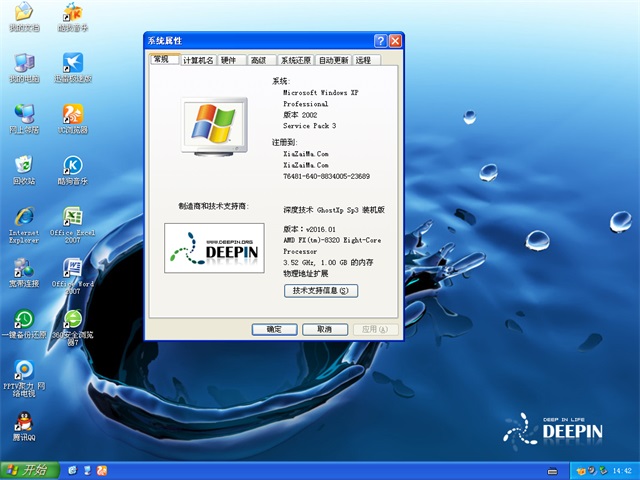Viewport: 640px width, 480px height.
Task: Click the help question mark button in title bar
Action: (x=380, y=41)
